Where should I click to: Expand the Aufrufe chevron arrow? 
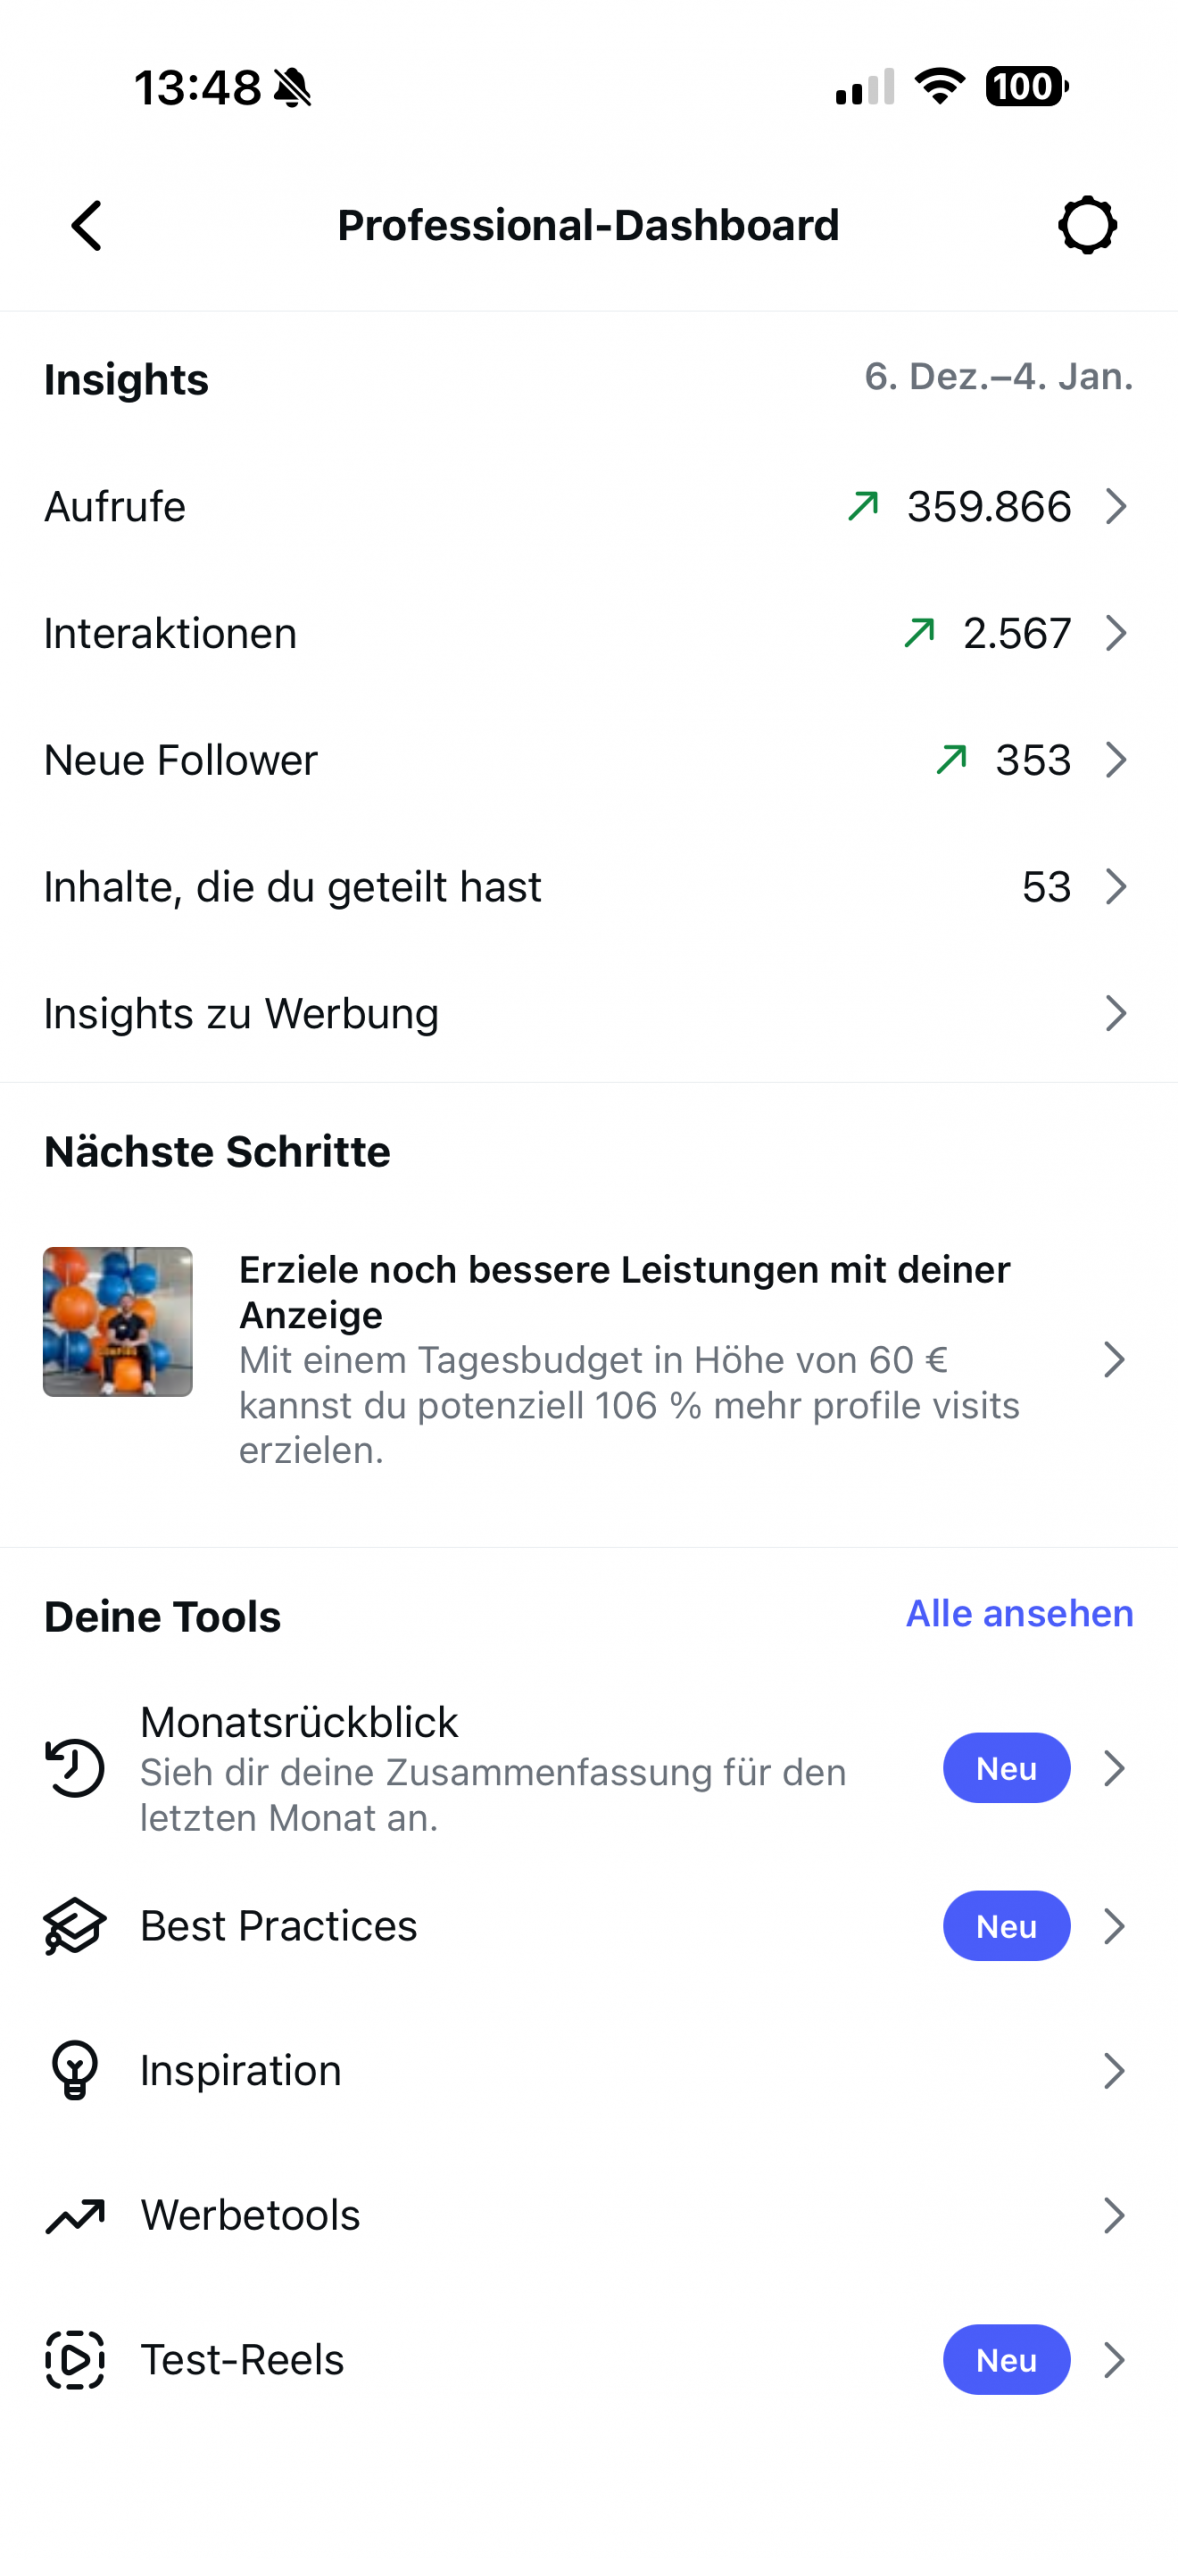coord(1116,507)
